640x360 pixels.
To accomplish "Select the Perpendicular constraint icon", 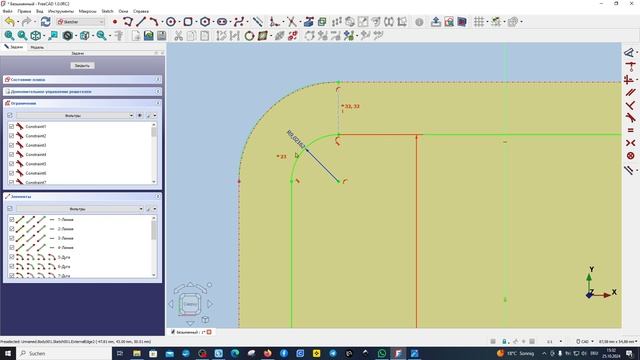I will pos(631,105).
